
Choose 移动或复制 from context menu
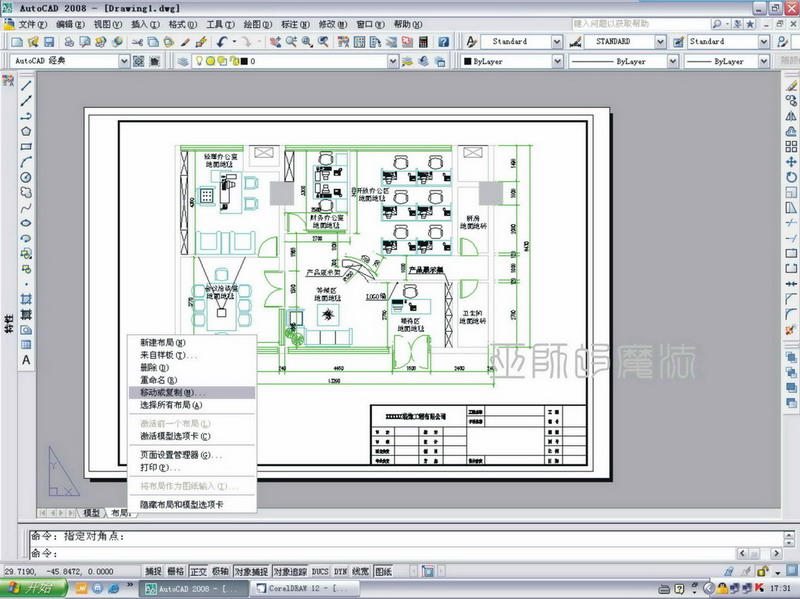[192, 392]
